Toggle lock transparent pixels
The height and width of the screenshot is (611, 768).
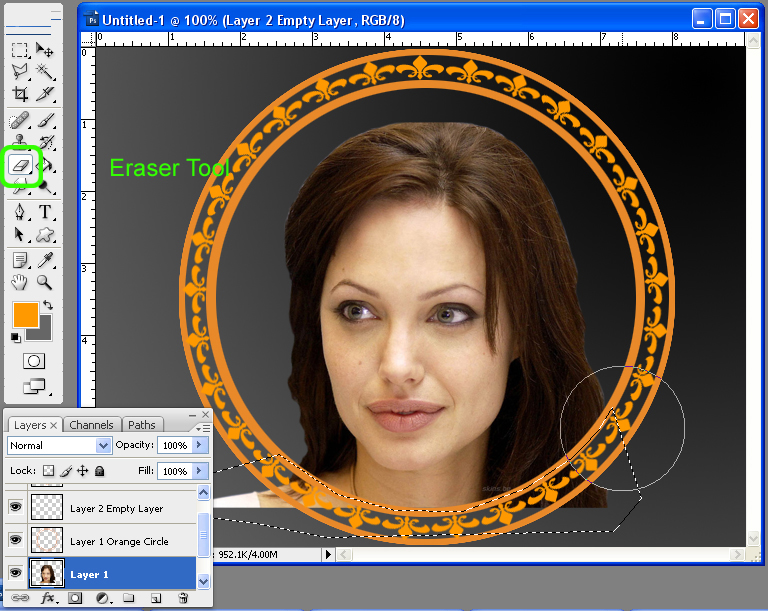coord(48,471)
